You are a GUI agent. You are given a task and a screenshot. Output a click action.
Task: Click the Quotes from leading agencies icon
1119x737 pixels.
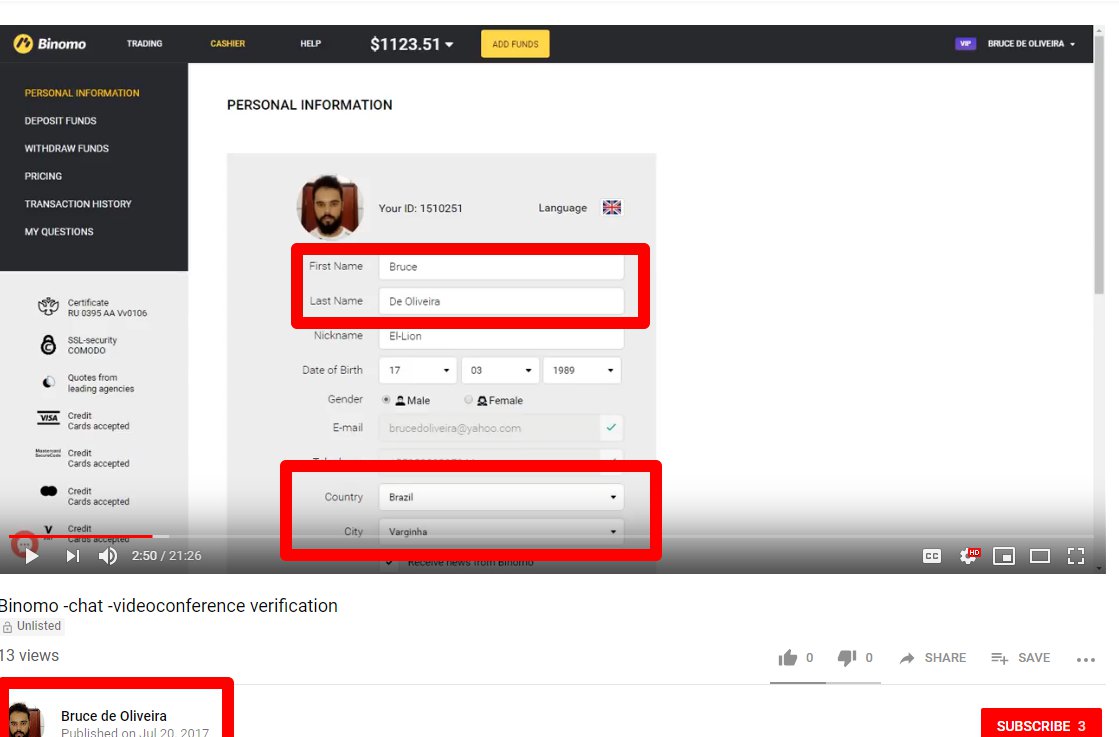48,382
